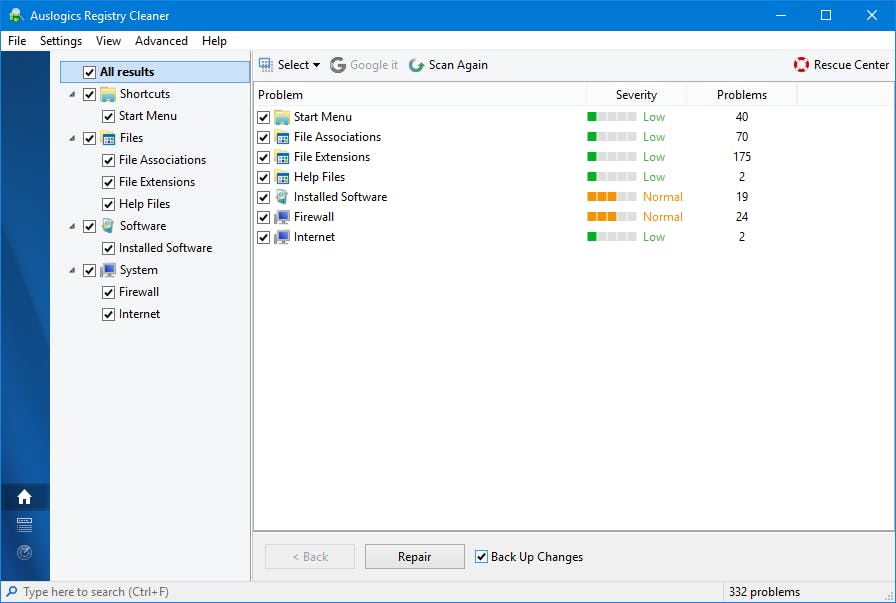This screenshot has height=603, width=896.
Task: Disable Back Up Changes checkbox
Action: pyautogui.click(x=482, y=557)
